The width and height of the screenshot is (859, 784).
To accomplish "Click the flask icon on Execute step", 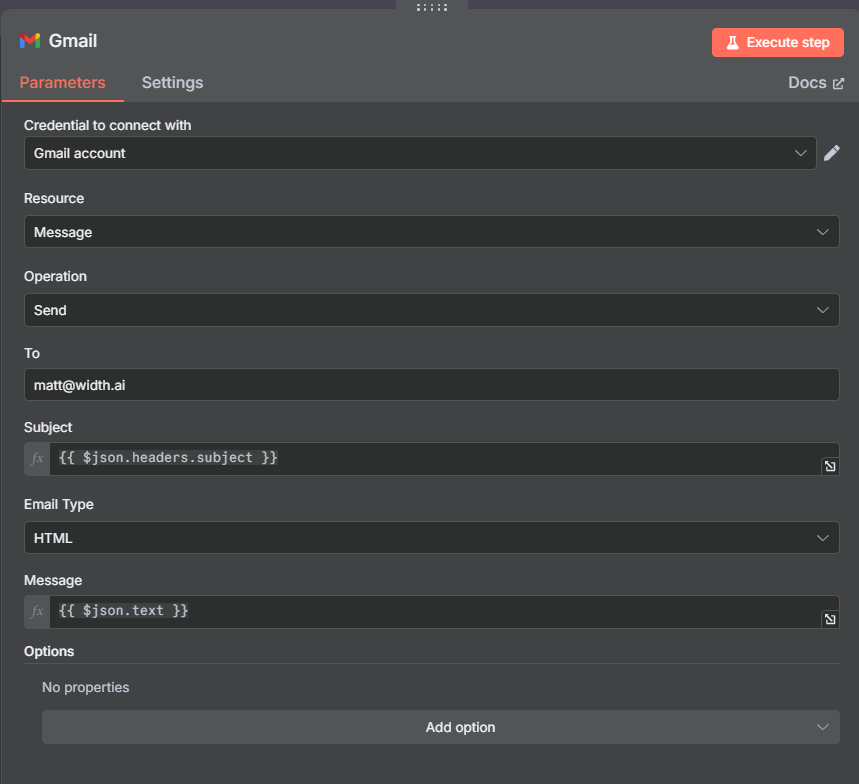I will point(732,43).
